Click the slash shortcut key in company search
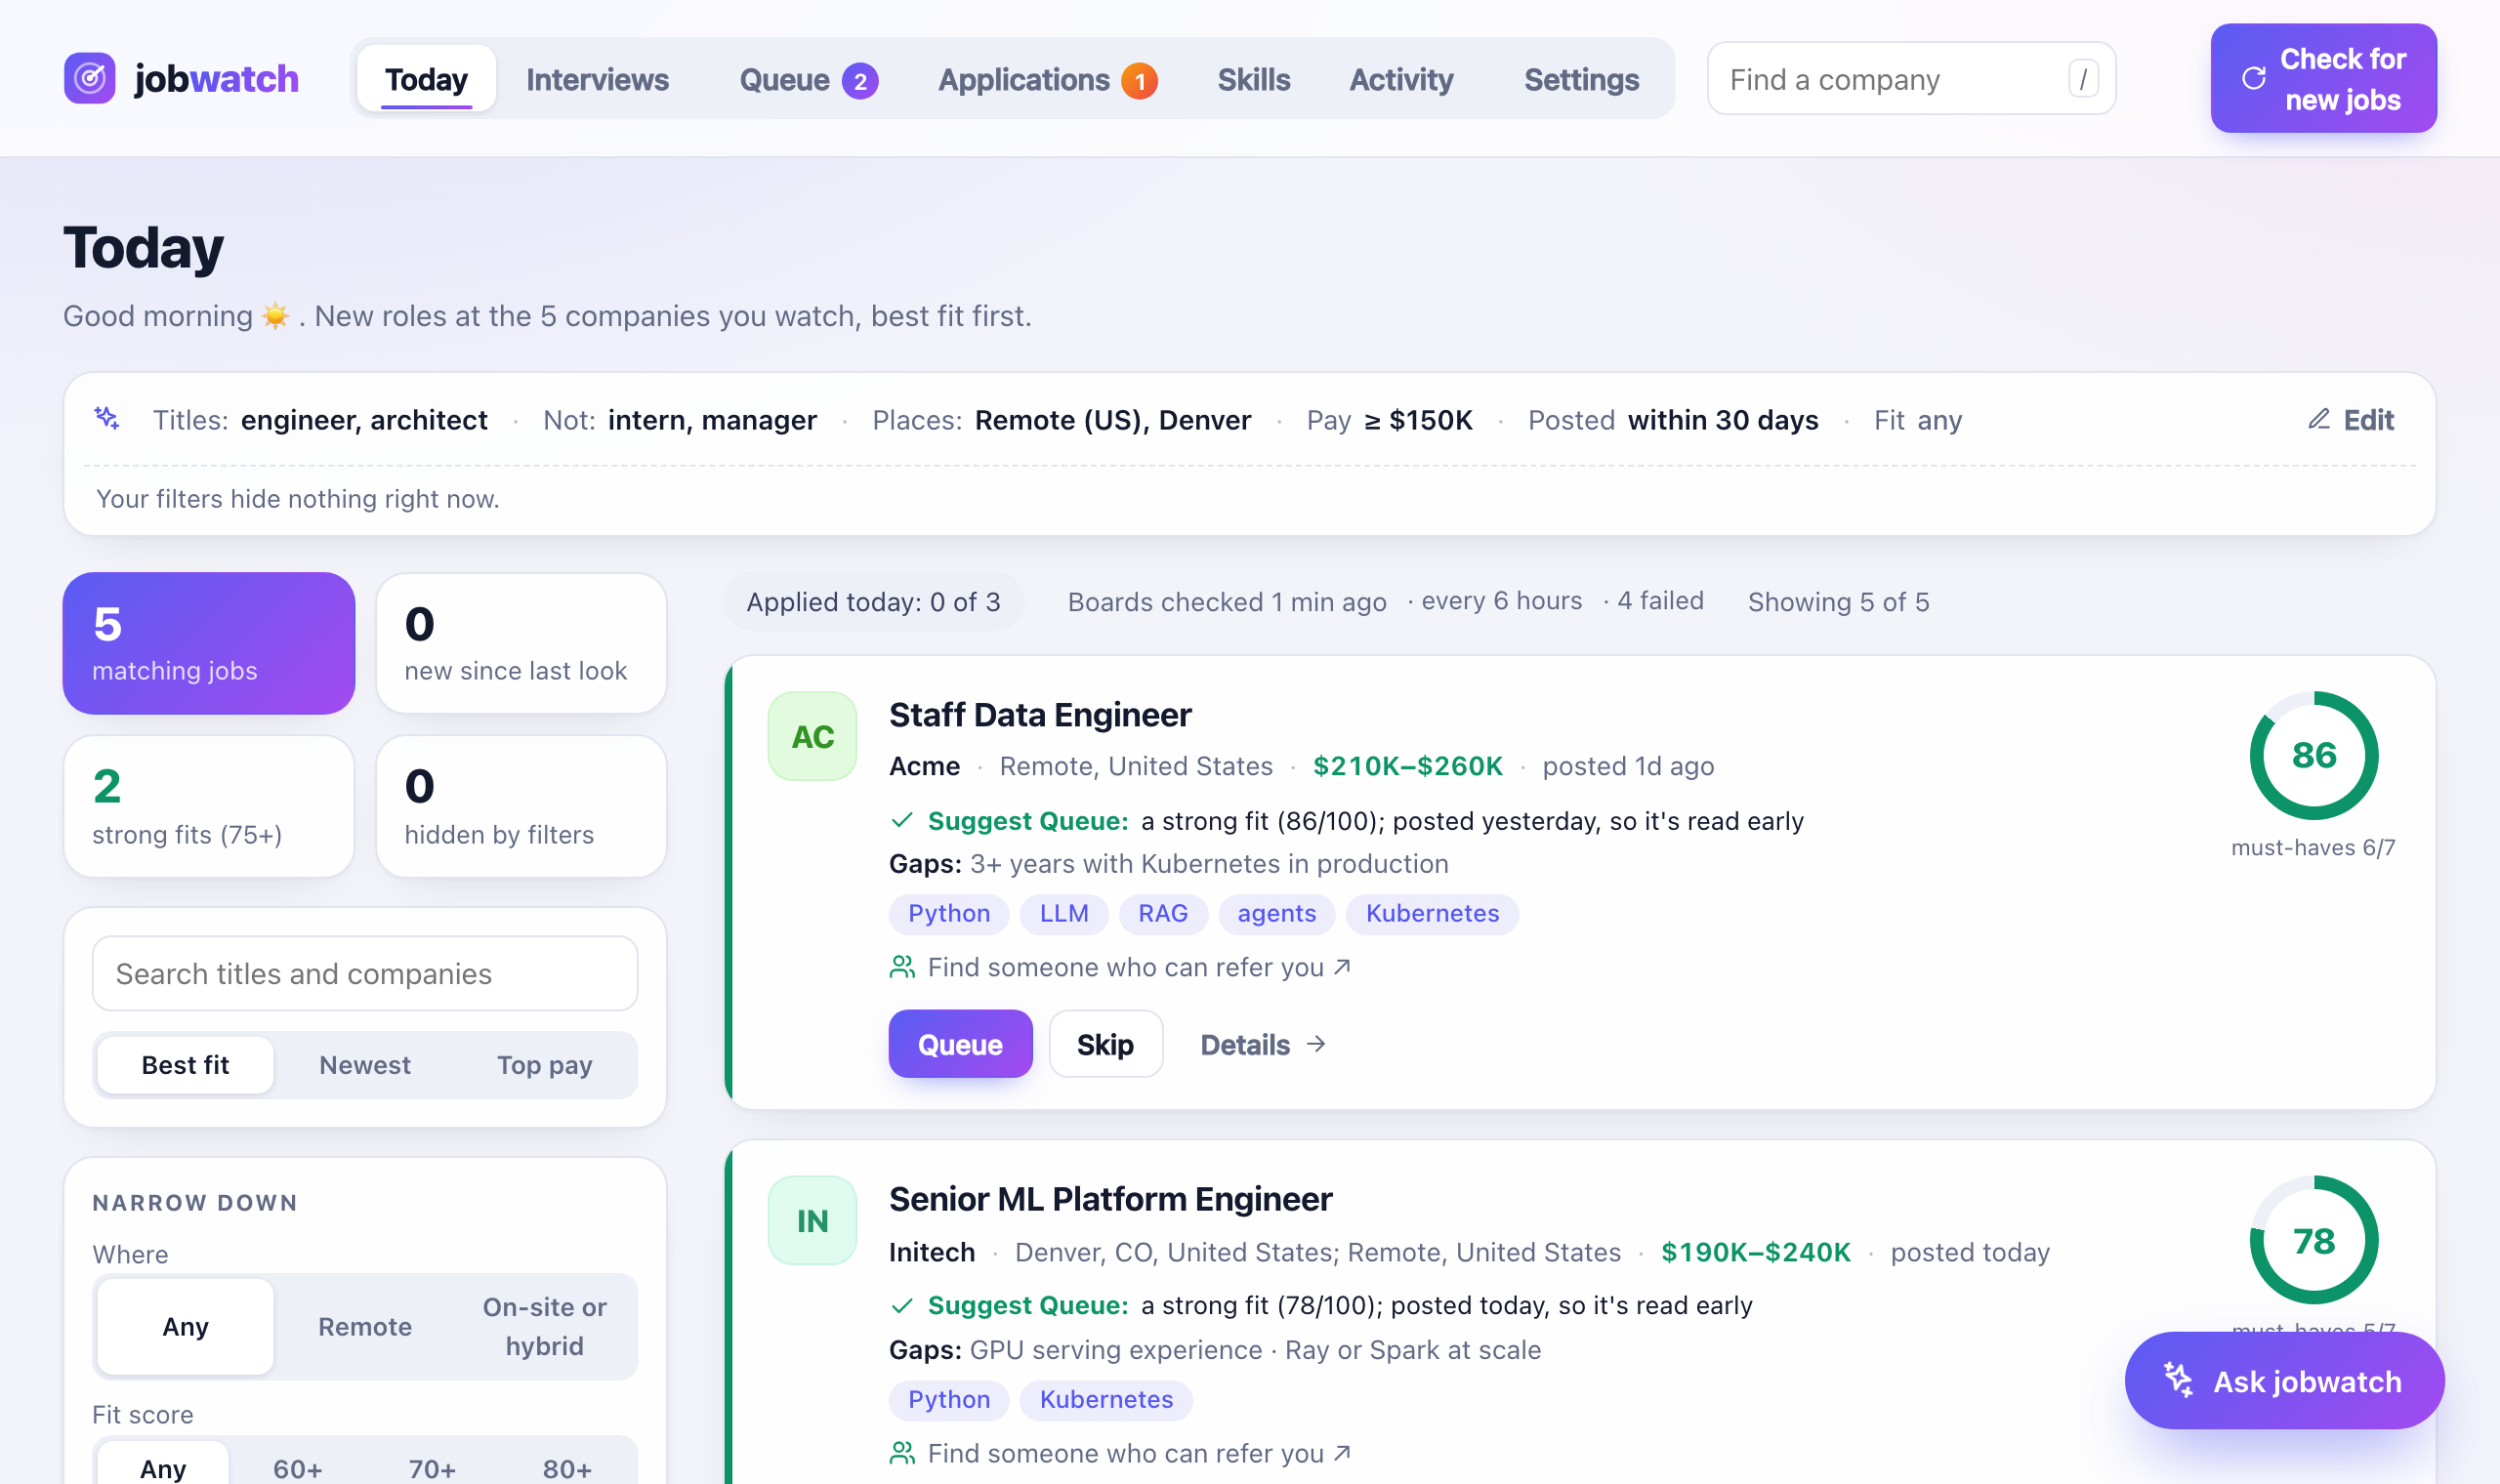The image size is (2500, 1484). 2083,78
